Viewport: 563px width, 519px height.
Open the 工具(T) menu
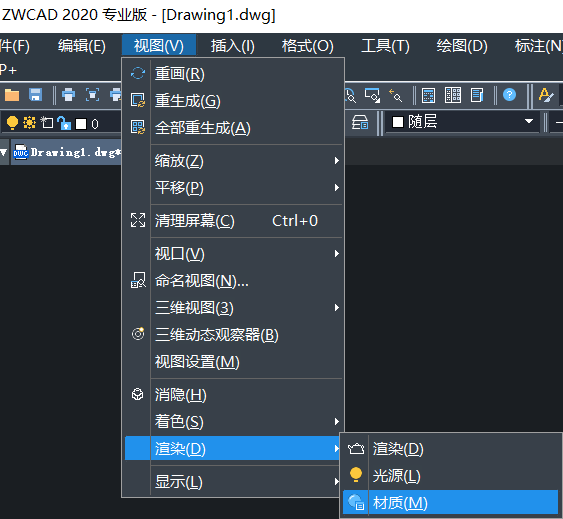point(385,46)
